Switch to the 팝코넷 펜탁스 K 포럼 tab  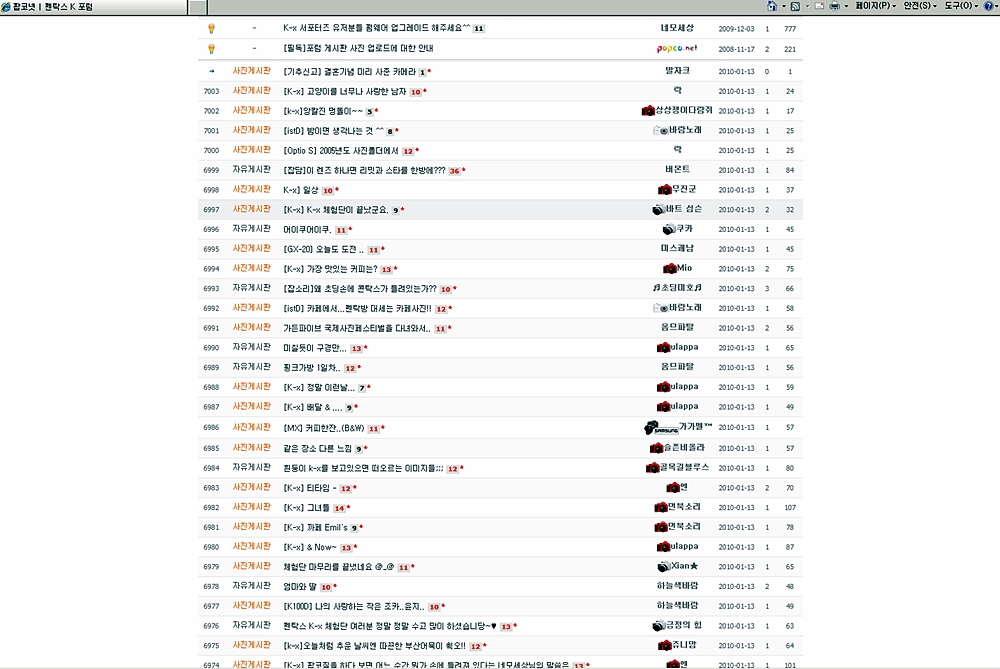point(48,7)
